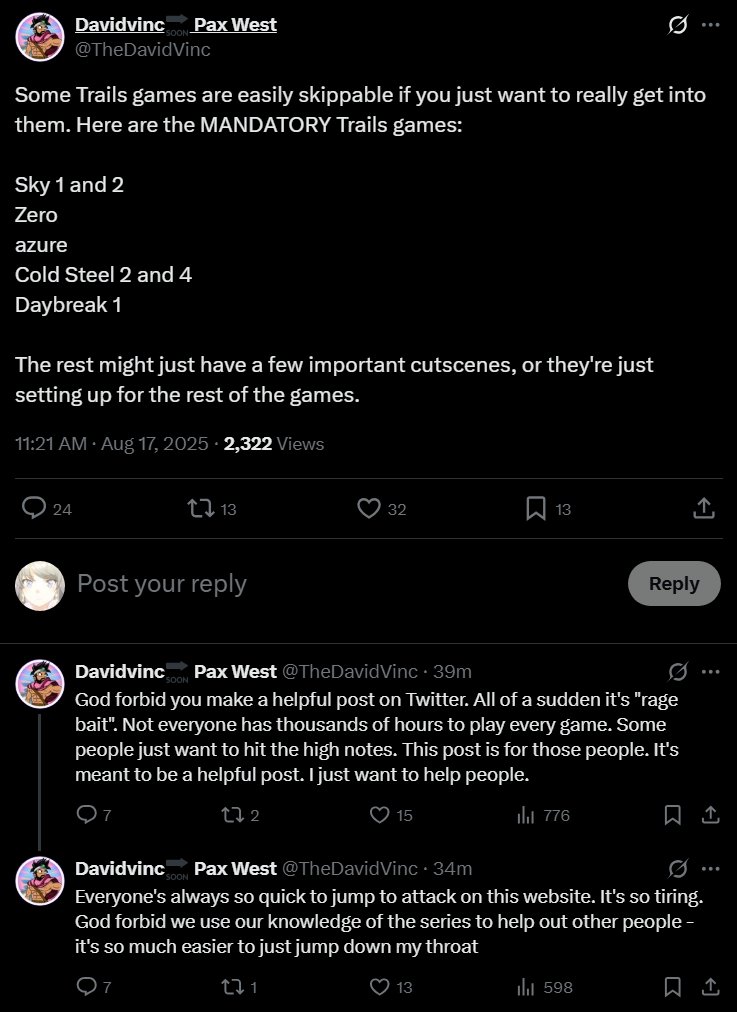Bookmark the 34m reply post
Screen dimensions: 737x1012
673,987
